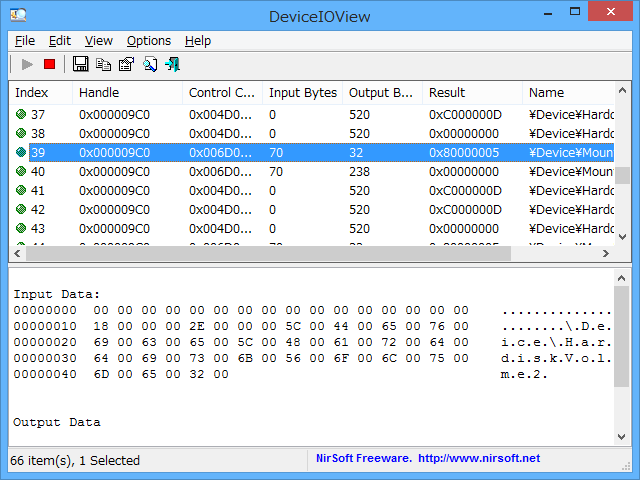Click the data pane scroll down arrow

622,437
